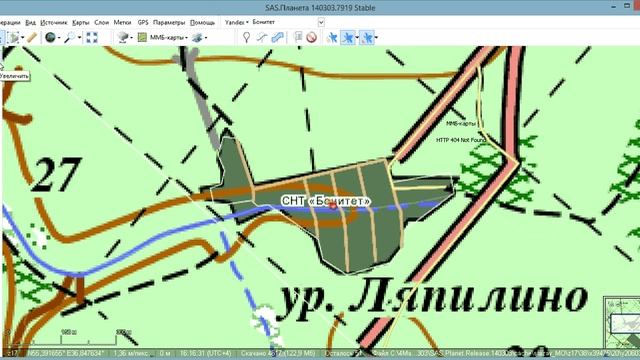Select the selection operations tool icon
The width and height of the screenshot is (640, 360).
point(13,38)
